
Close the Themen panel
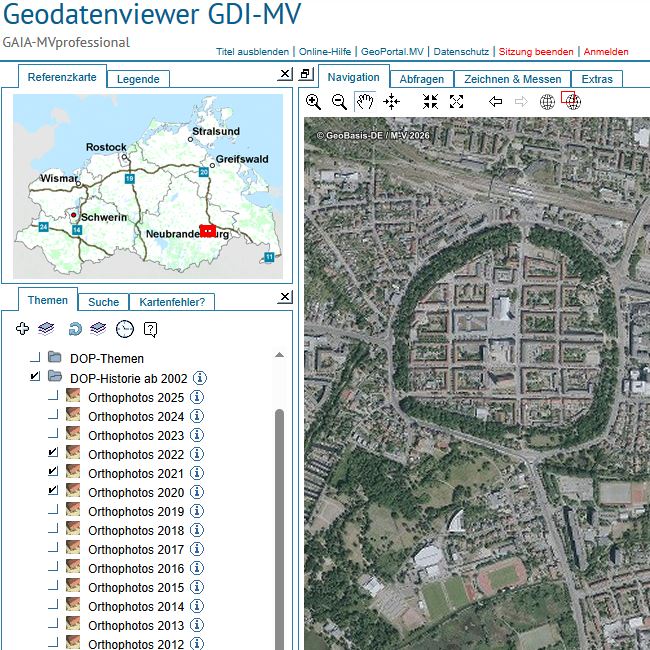coord(285,296)
